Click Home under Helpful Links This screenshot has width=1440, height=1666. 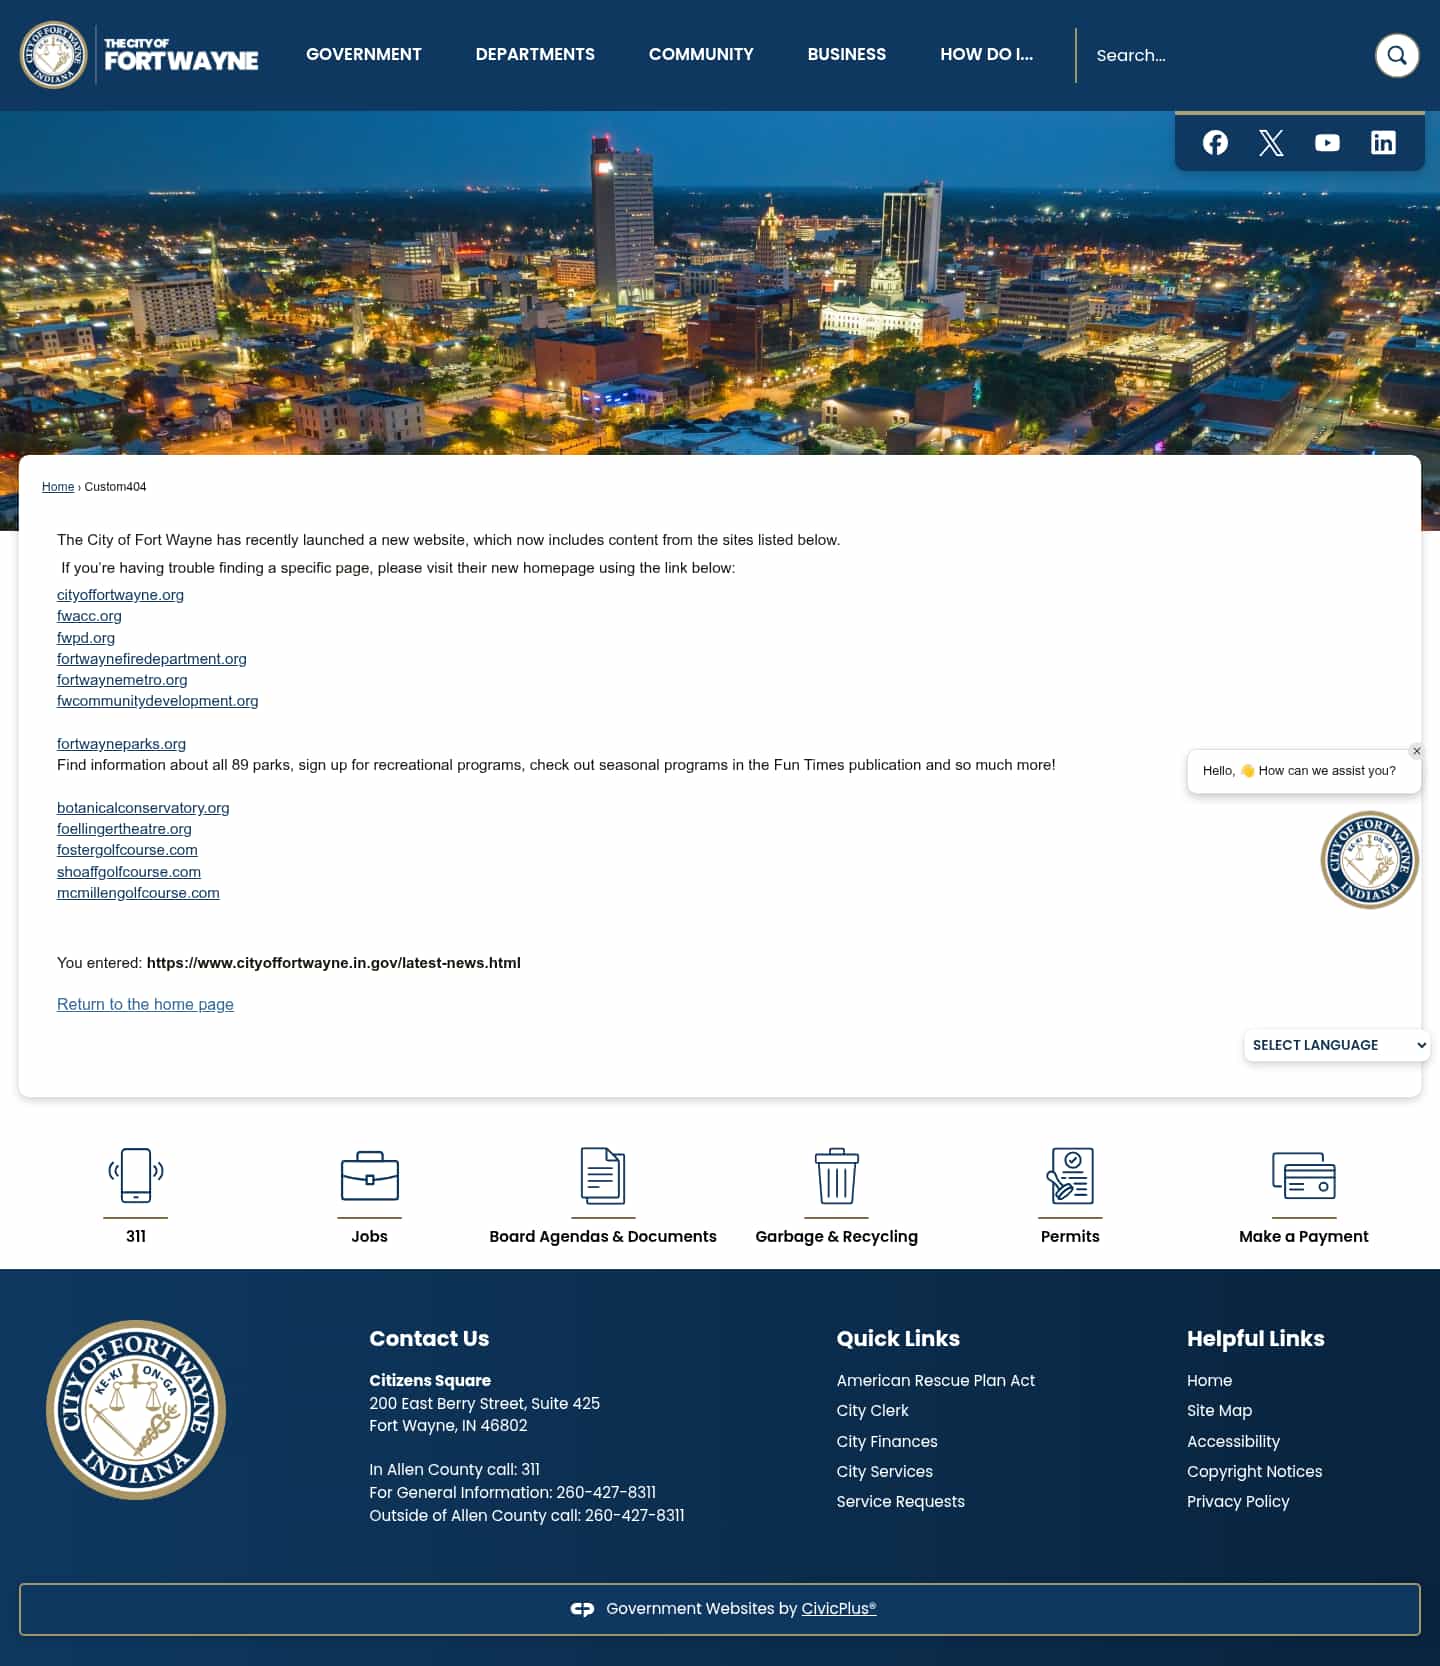[1210, 1380]
